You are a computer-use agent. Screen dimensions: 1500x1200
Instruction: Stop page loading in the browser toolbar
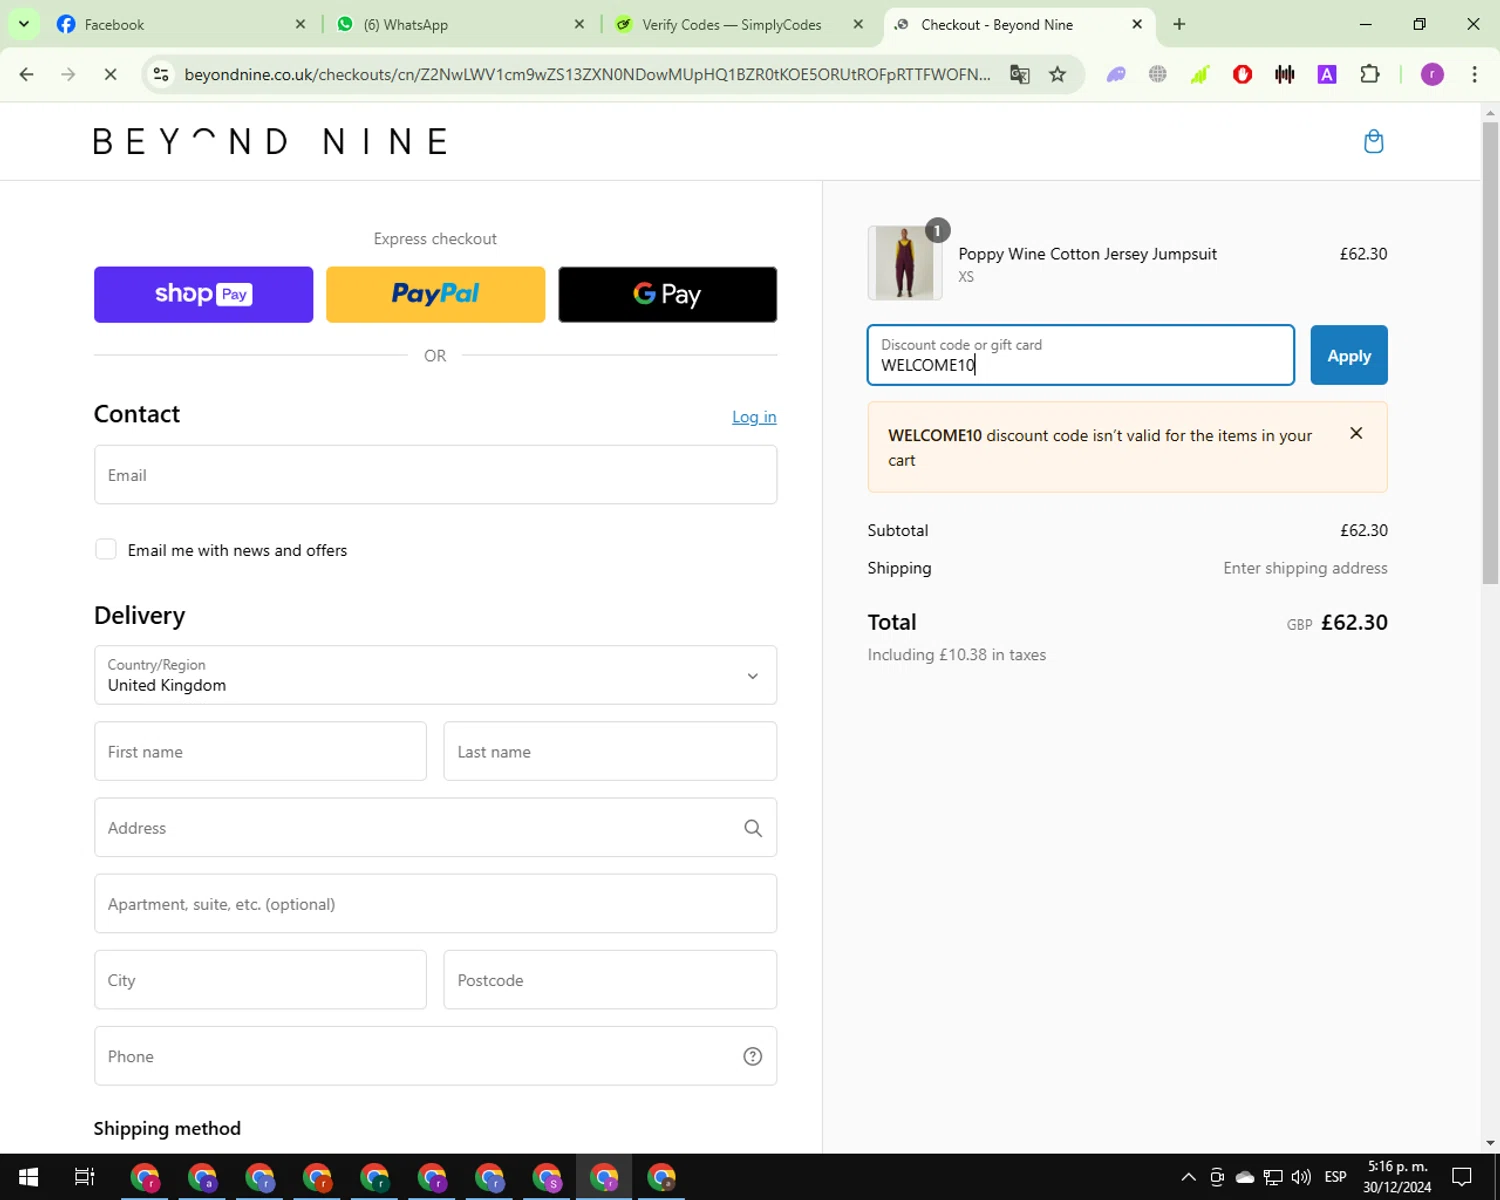coord(110,74)
